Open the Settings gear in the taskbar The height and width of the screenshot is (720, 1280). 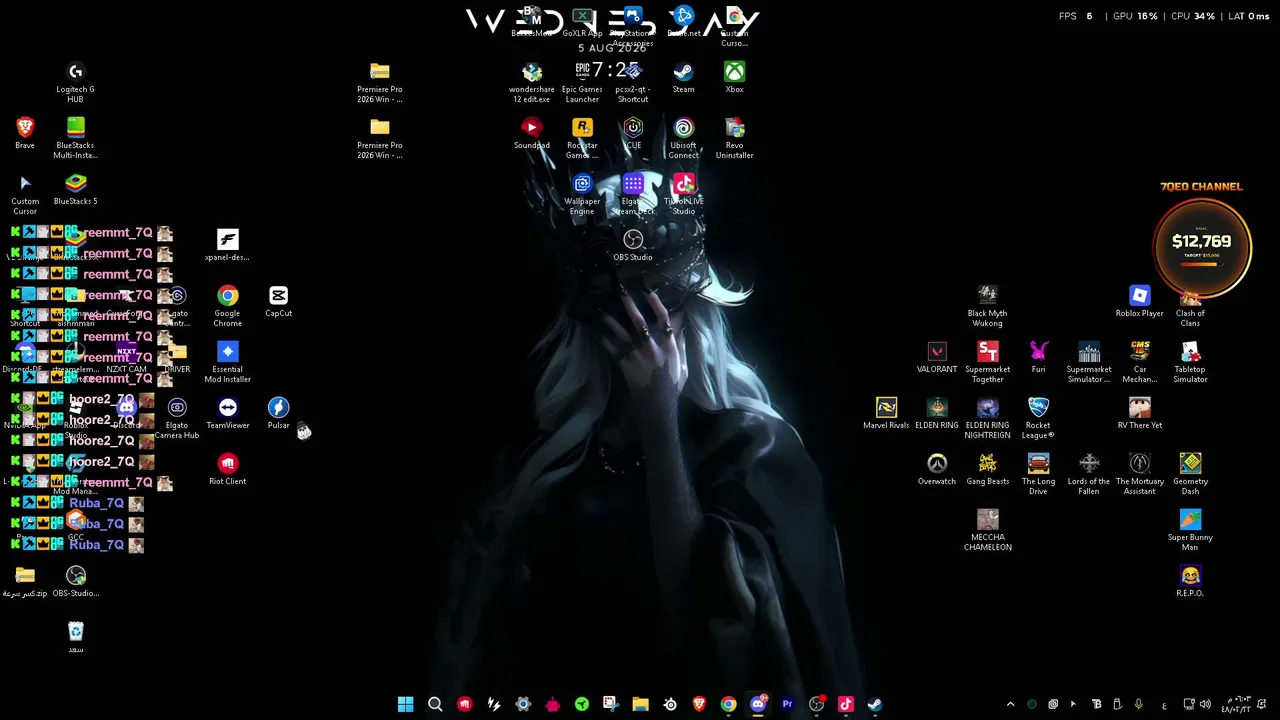(523, 704)
